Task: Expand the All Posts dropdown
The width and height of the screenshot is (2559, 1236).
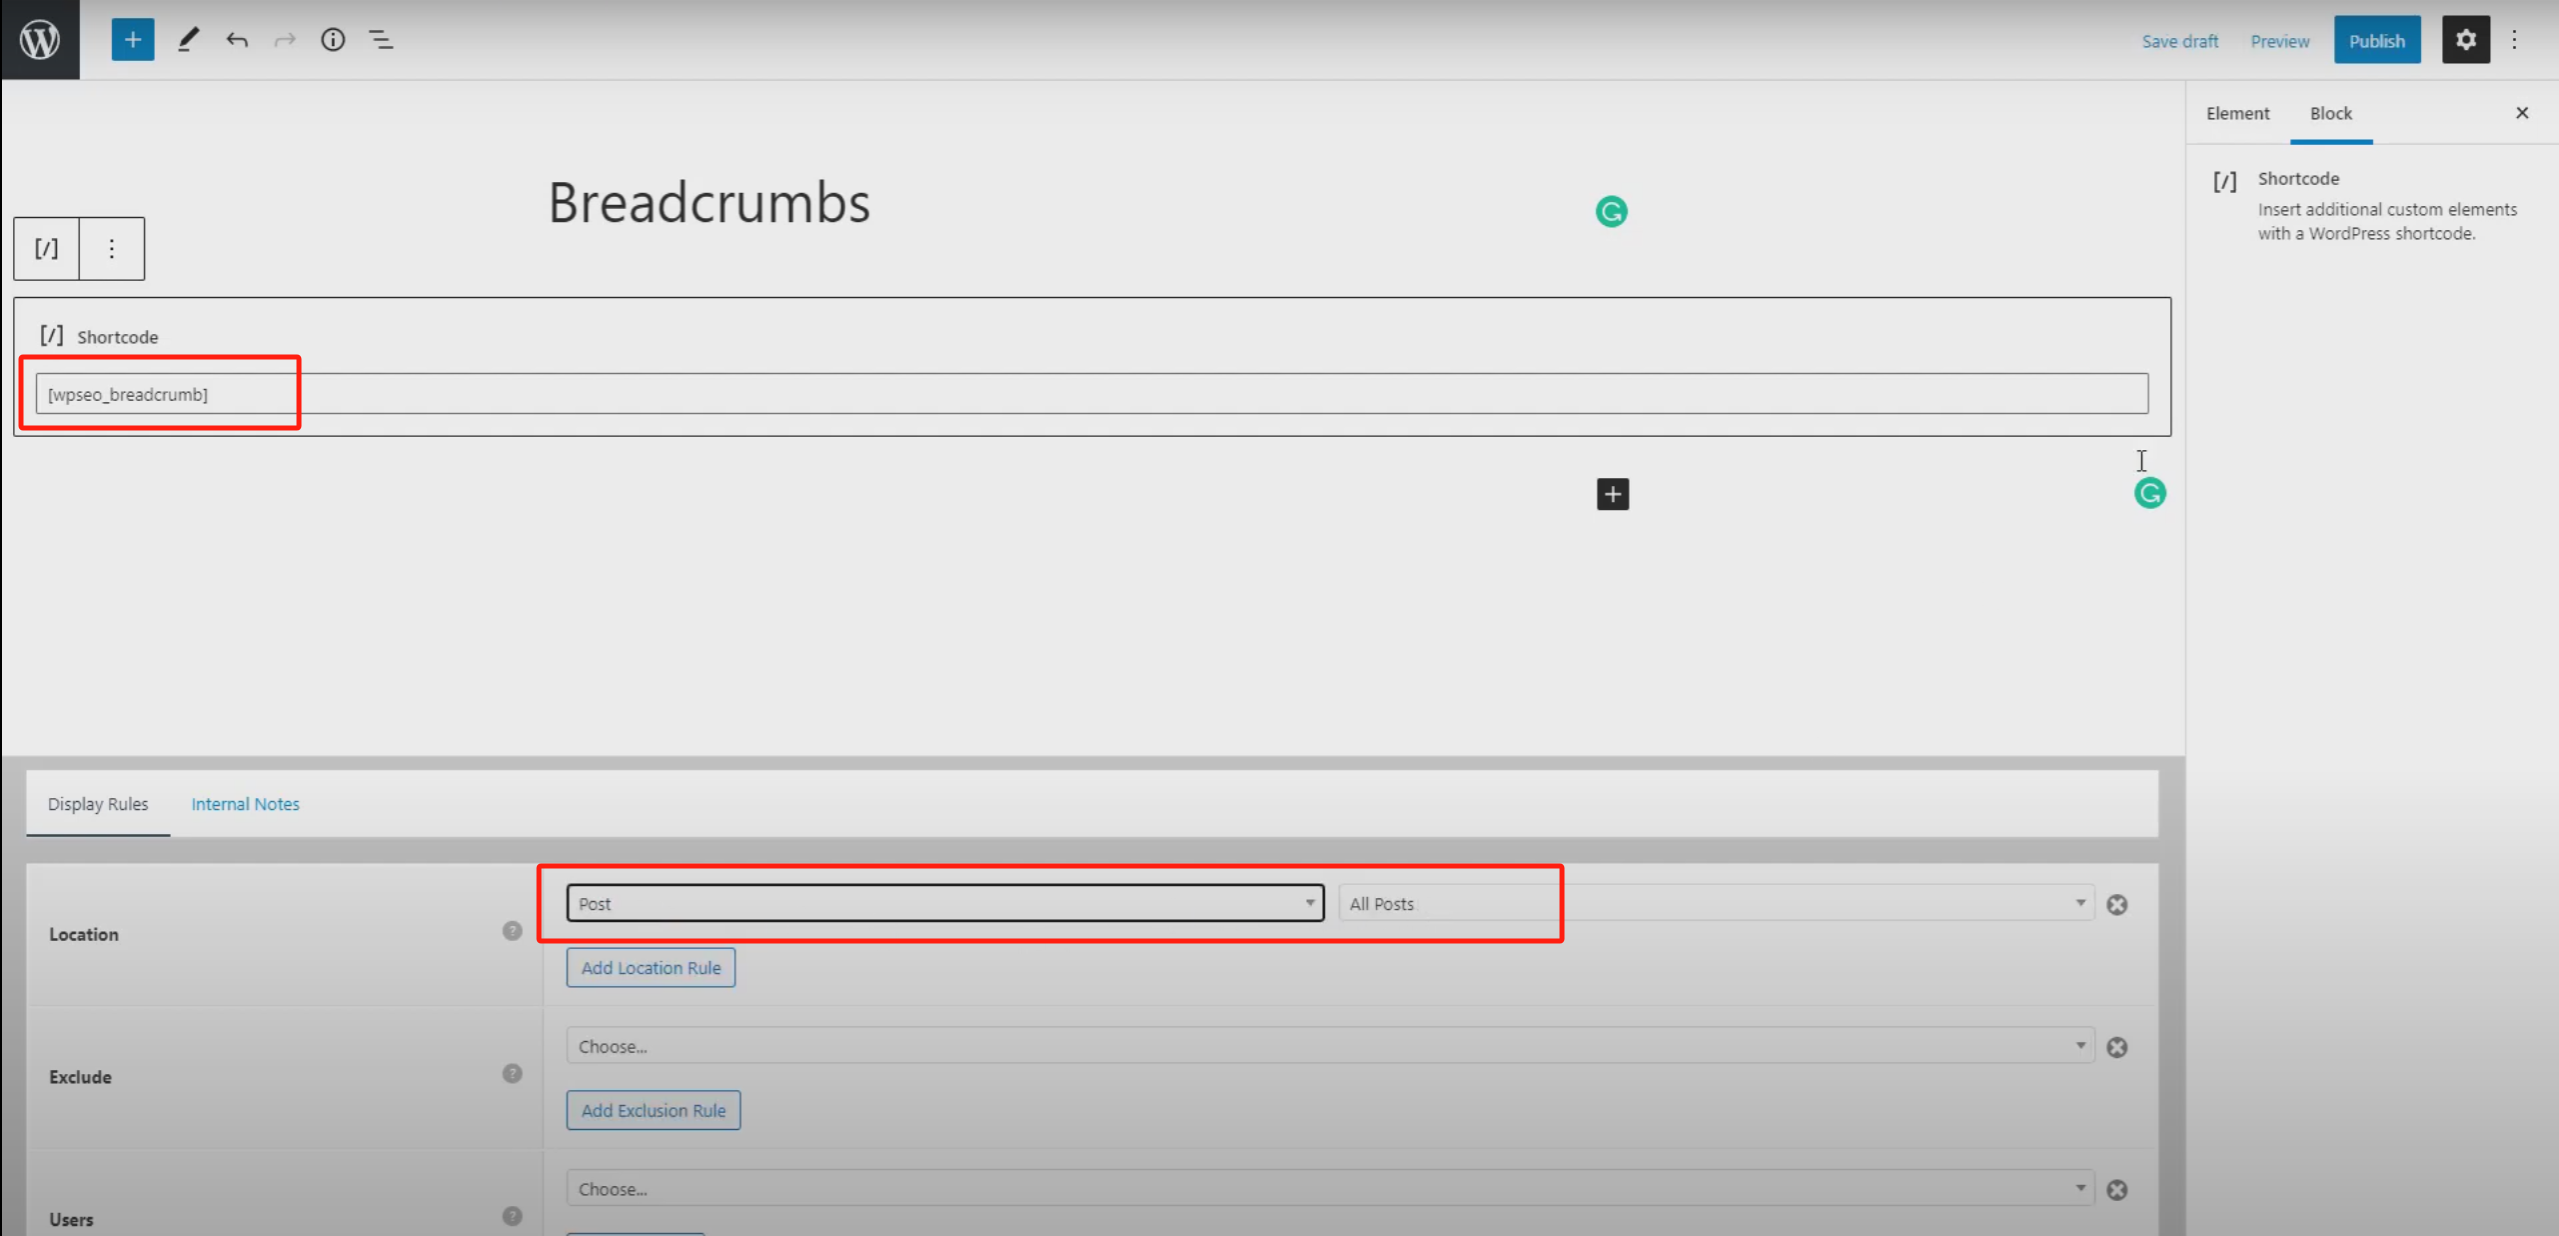Action: coord(1715,903)
